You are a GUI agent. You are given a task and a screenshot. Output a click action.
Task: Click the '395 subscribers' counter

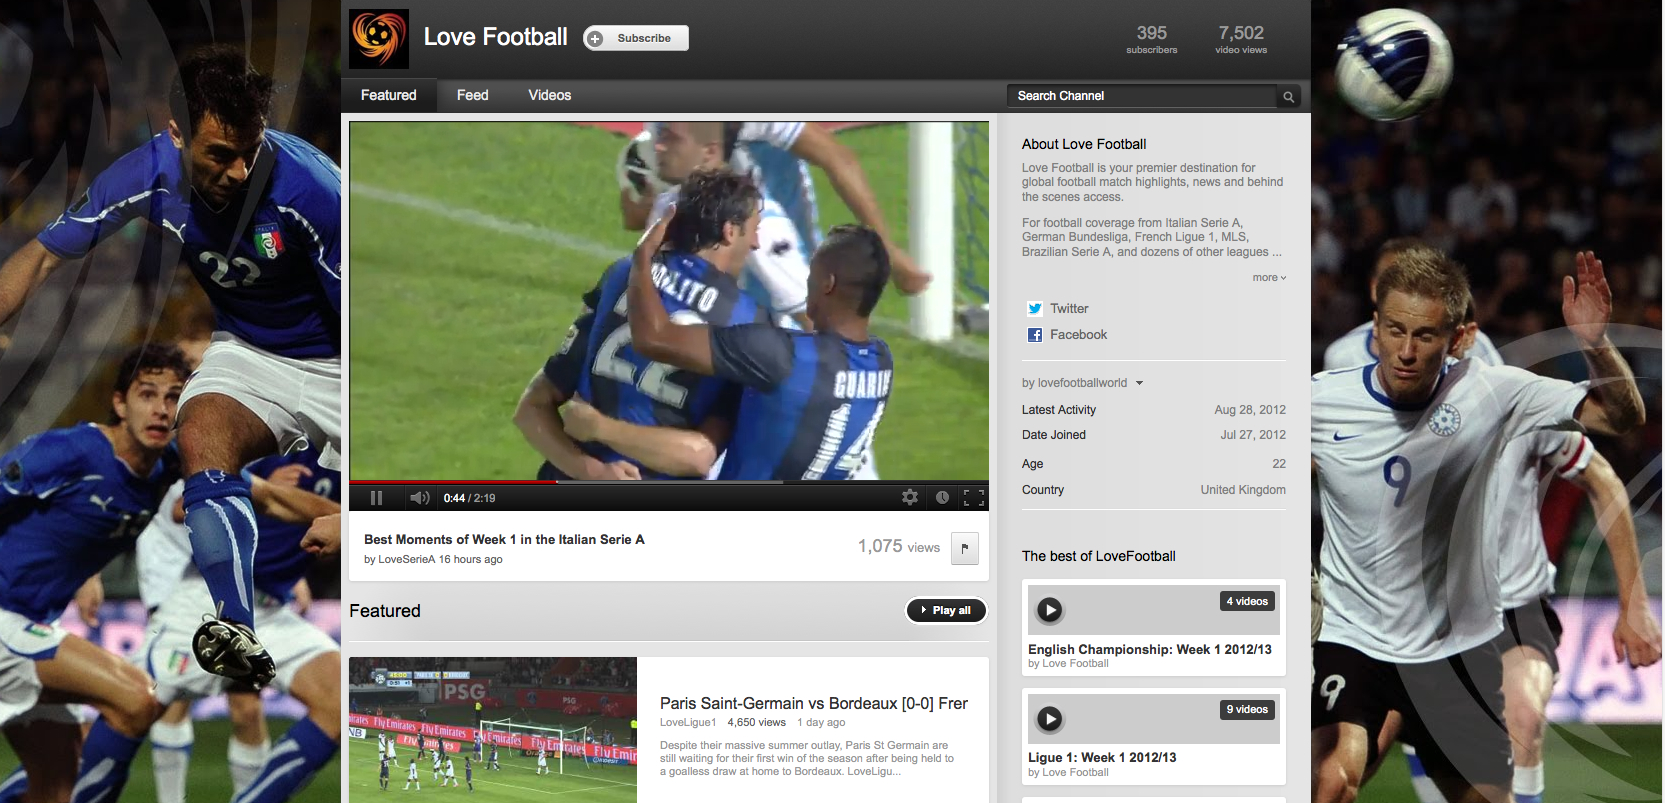[1152, 39]
